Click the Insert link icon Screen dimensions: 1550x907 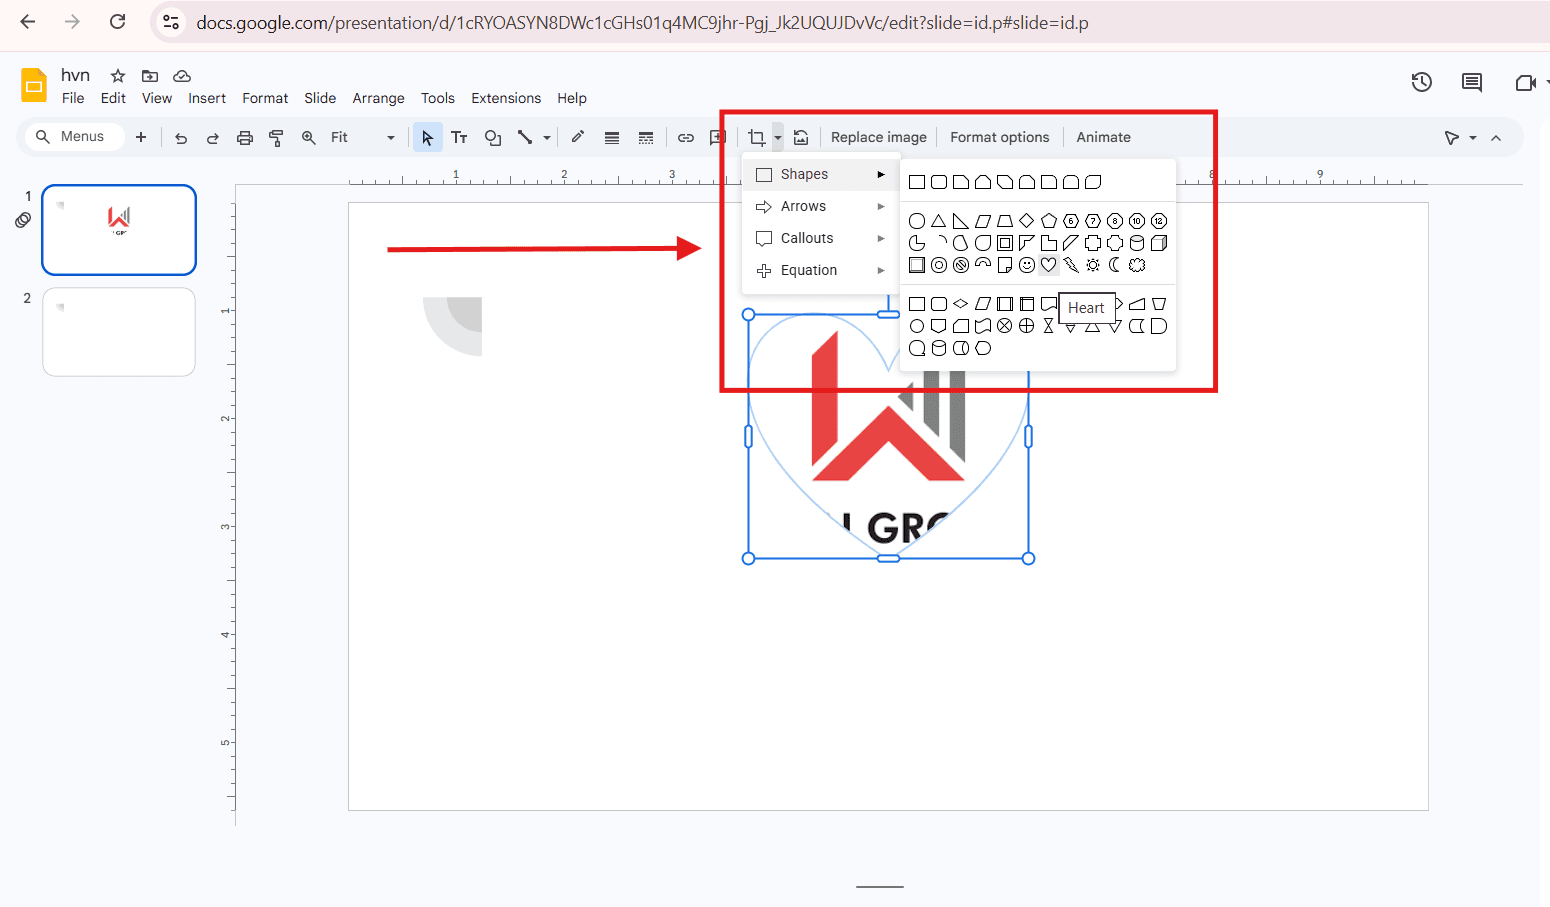point(686,138)
